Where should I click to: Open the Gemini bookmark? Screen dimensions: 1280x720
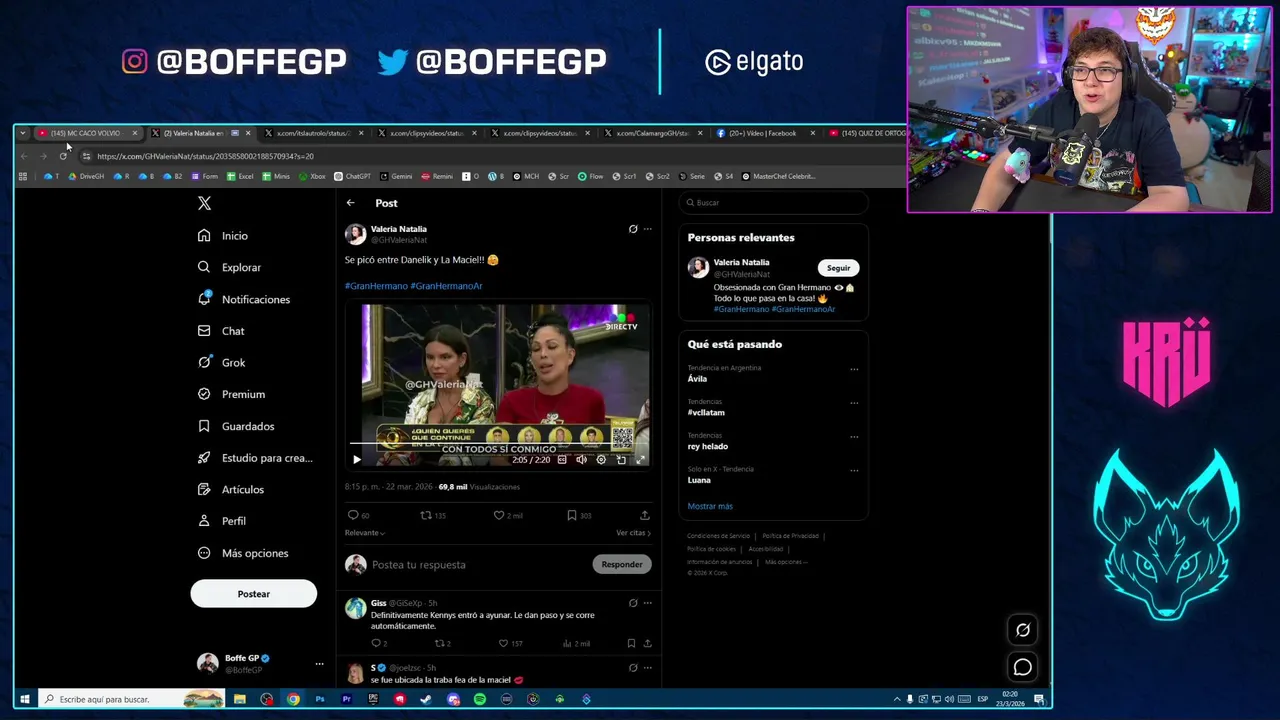pos(396,176)
